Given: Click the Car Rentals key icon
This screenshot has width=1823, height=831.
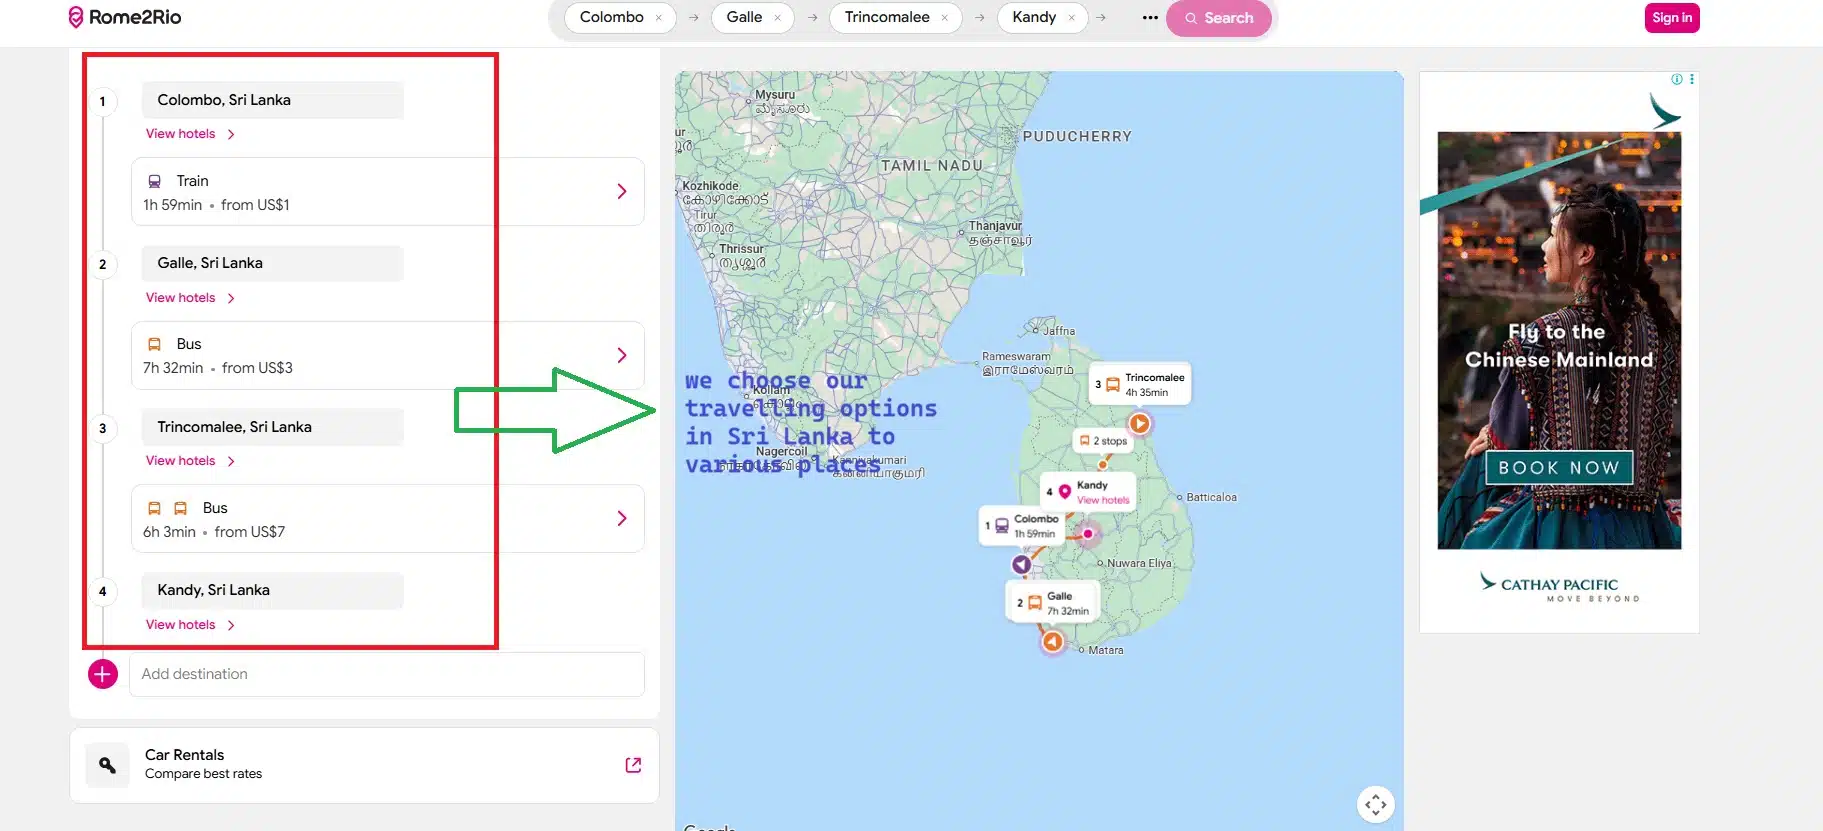Looking at the screenshot, I should [107, 765].
